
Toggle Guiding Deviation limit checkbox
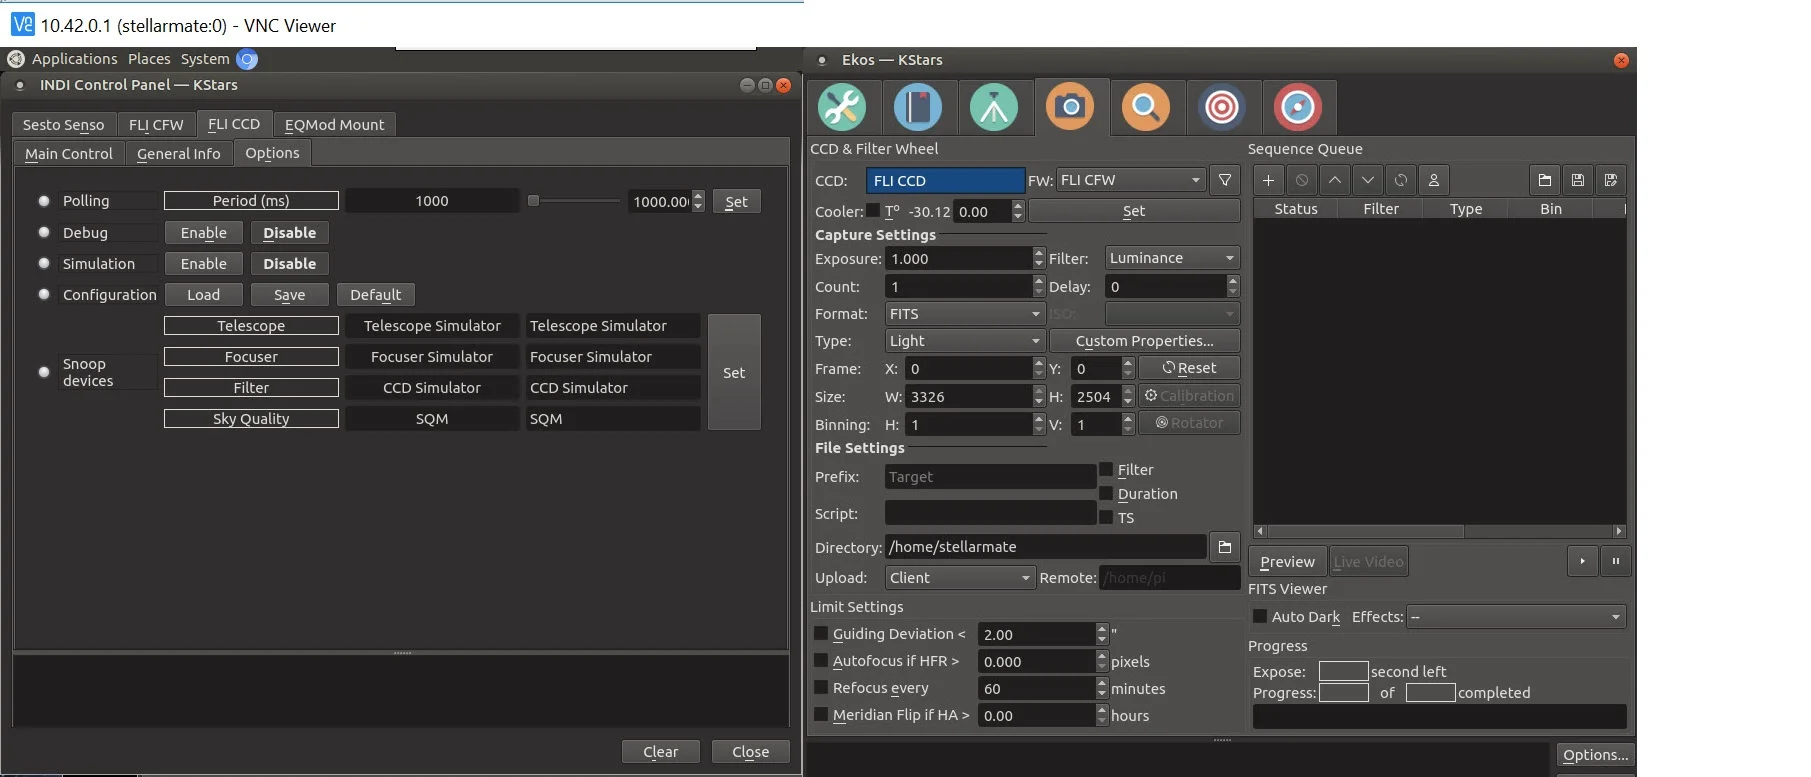pos(821,633)
